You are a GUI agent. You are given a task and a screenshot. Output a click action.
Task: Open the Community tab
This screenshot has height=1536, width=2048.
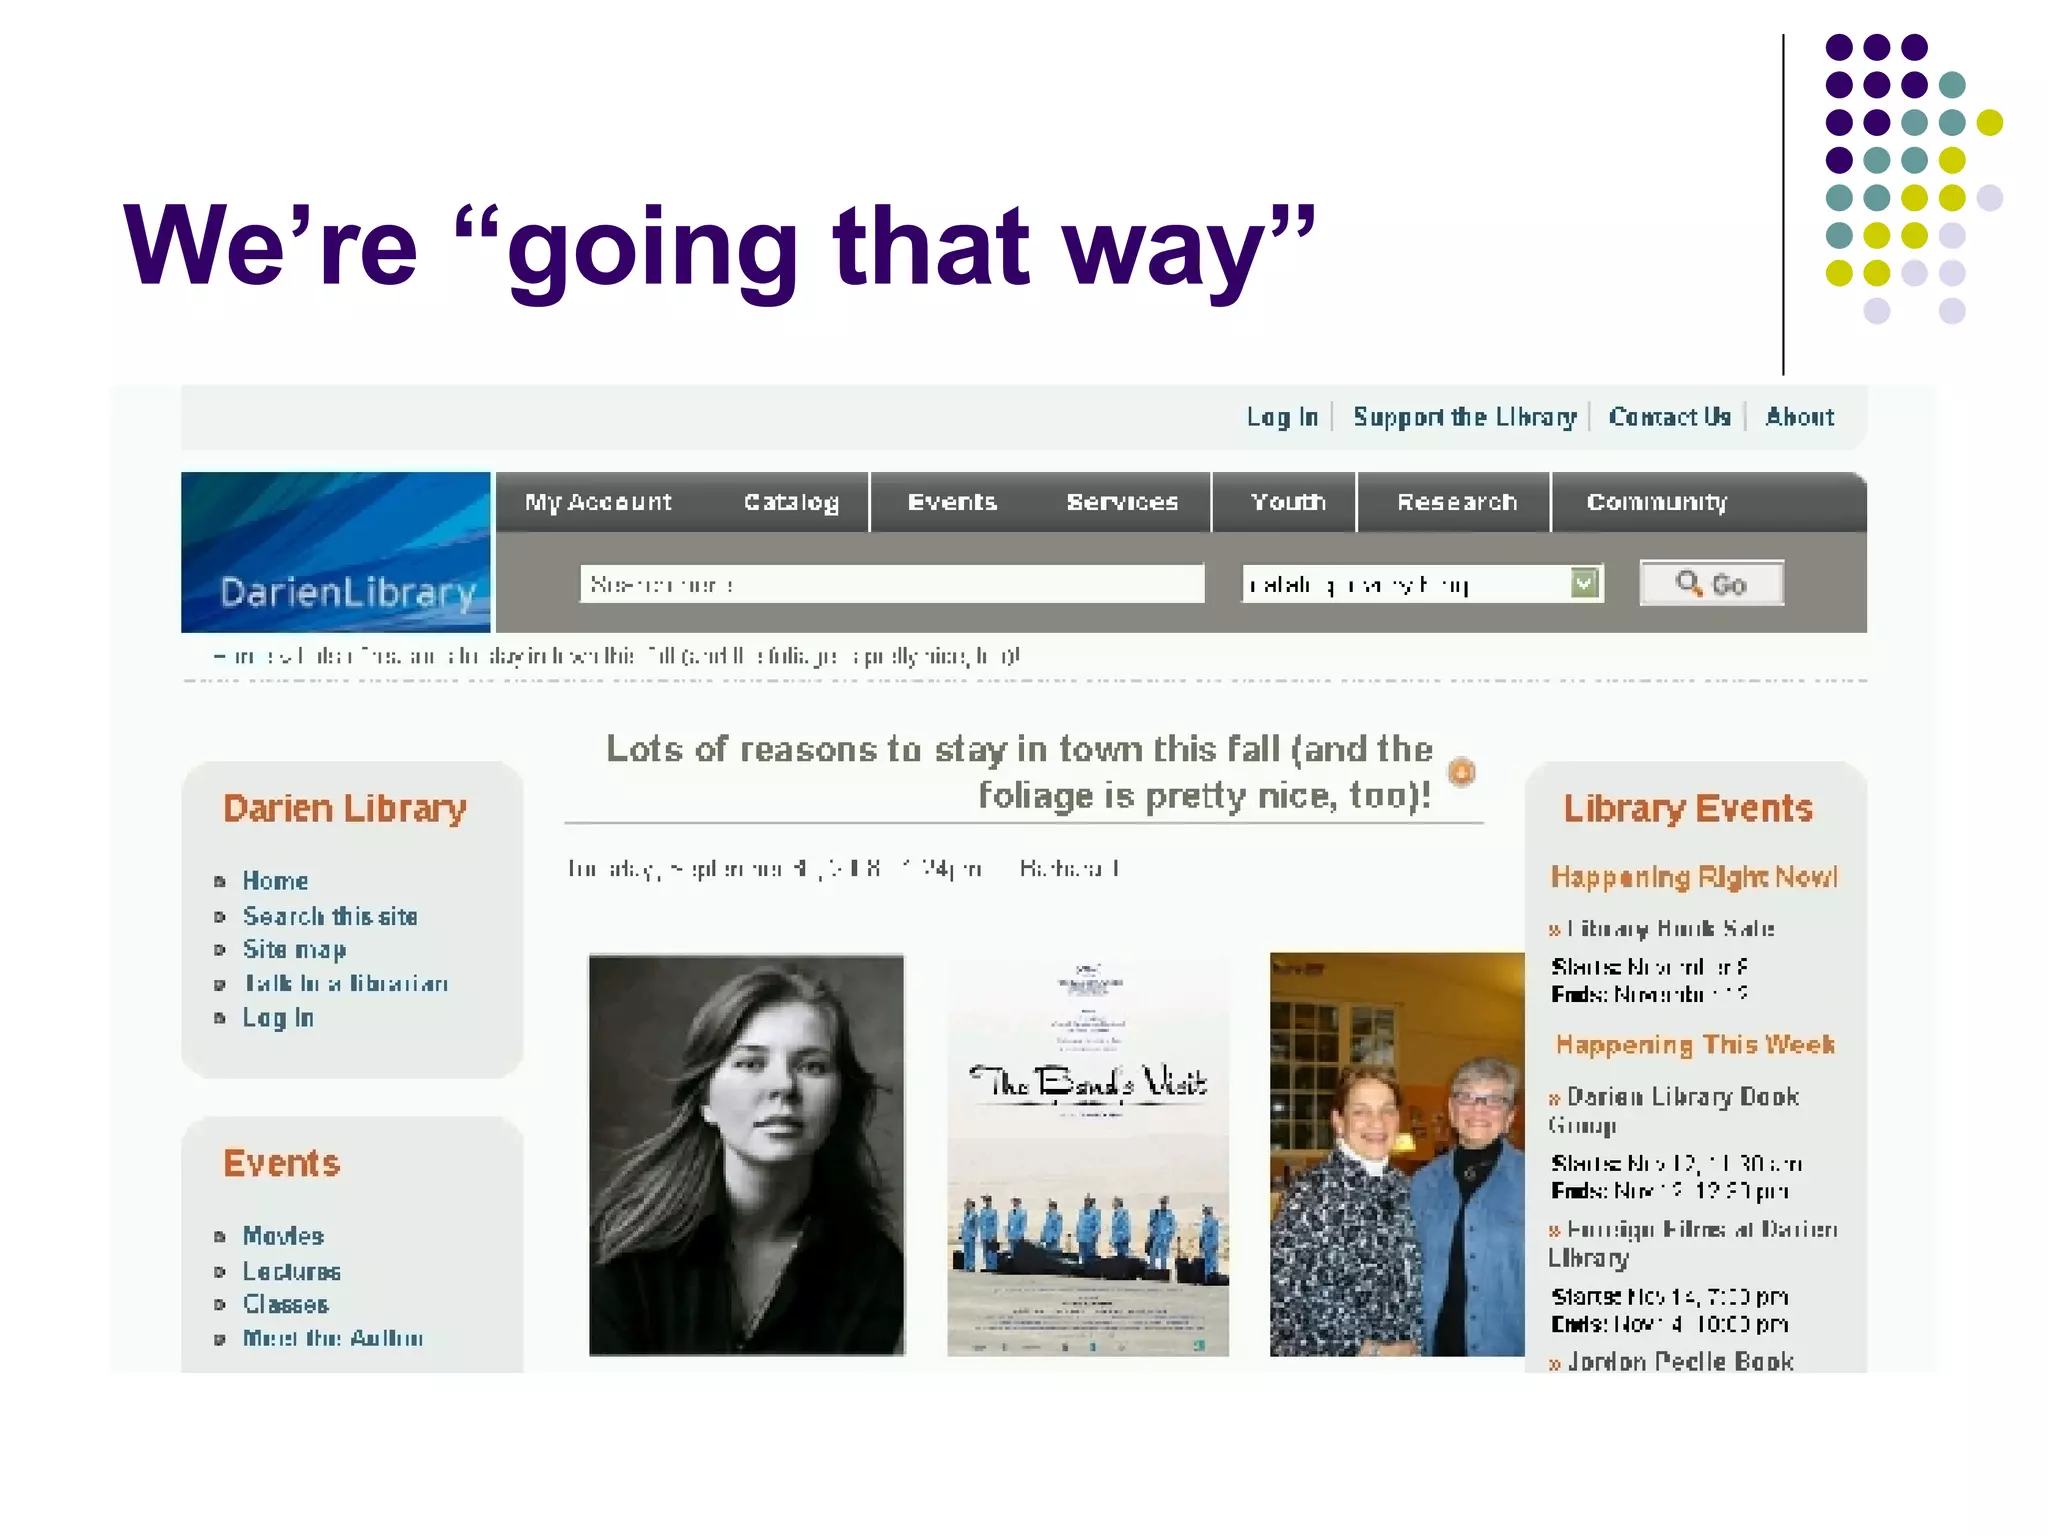(1656, 502)
